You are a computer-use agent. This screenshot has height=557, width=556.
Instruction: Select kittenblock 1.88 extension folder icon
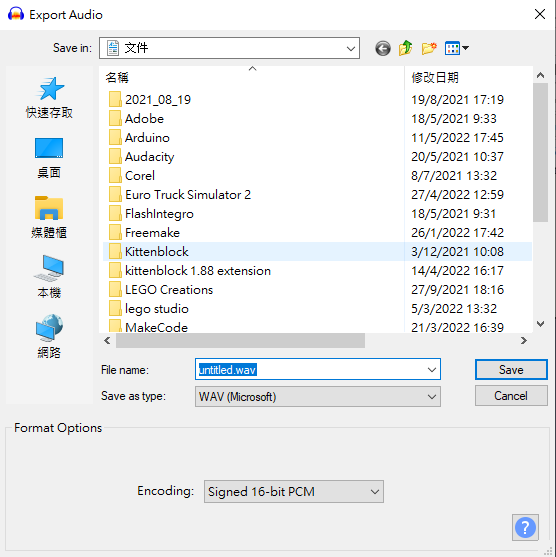(x=115, y=270)
